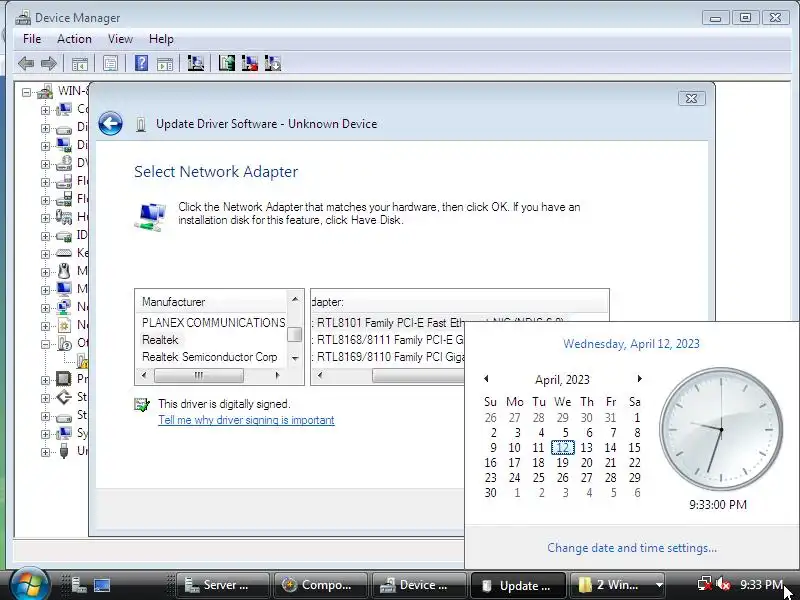
Task: Click the Disable device toolbar icon with down arrow
Action: click(x=272, y=63)
